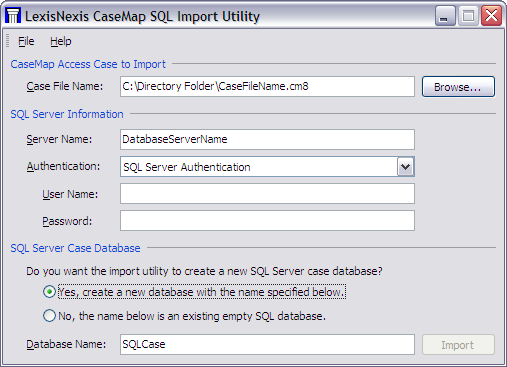
Task: Click the Password input field
Action: [x=267, y=220]
